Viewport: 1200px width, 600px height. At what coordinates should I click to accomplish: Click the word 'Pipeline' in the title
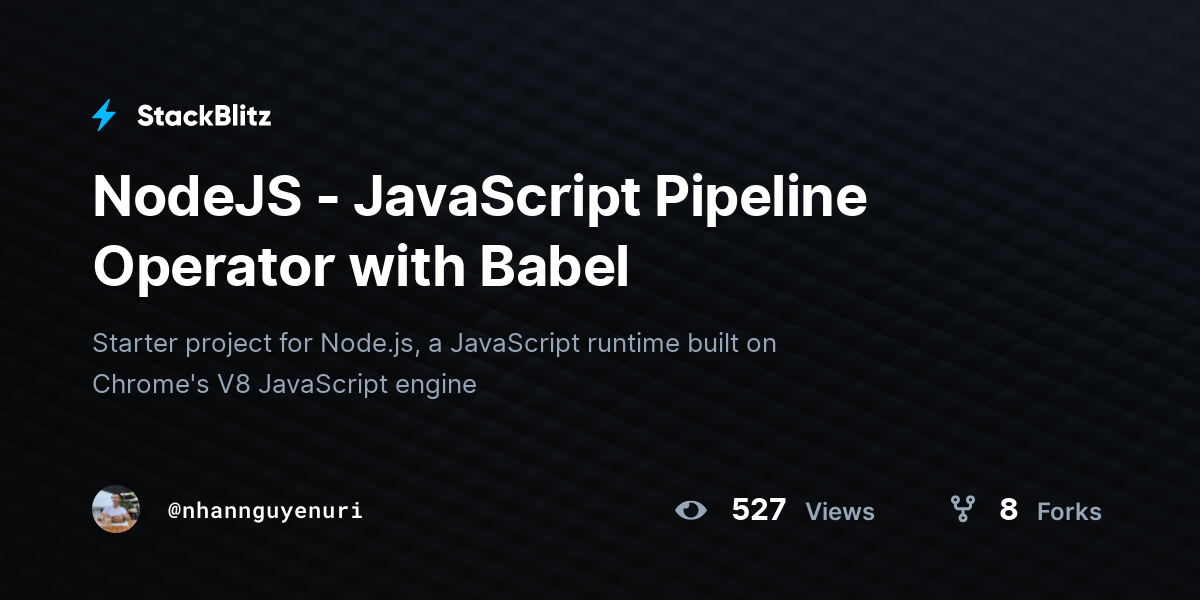pos(761,197)
